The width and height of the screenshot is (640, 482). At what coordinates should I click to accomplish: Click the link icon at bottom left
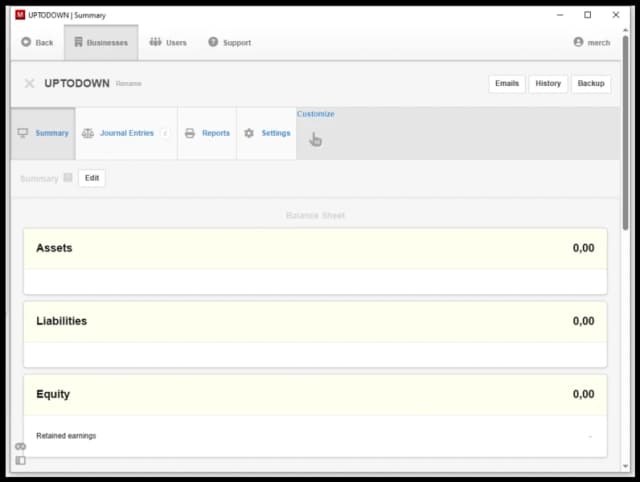[x=20, y=446]
